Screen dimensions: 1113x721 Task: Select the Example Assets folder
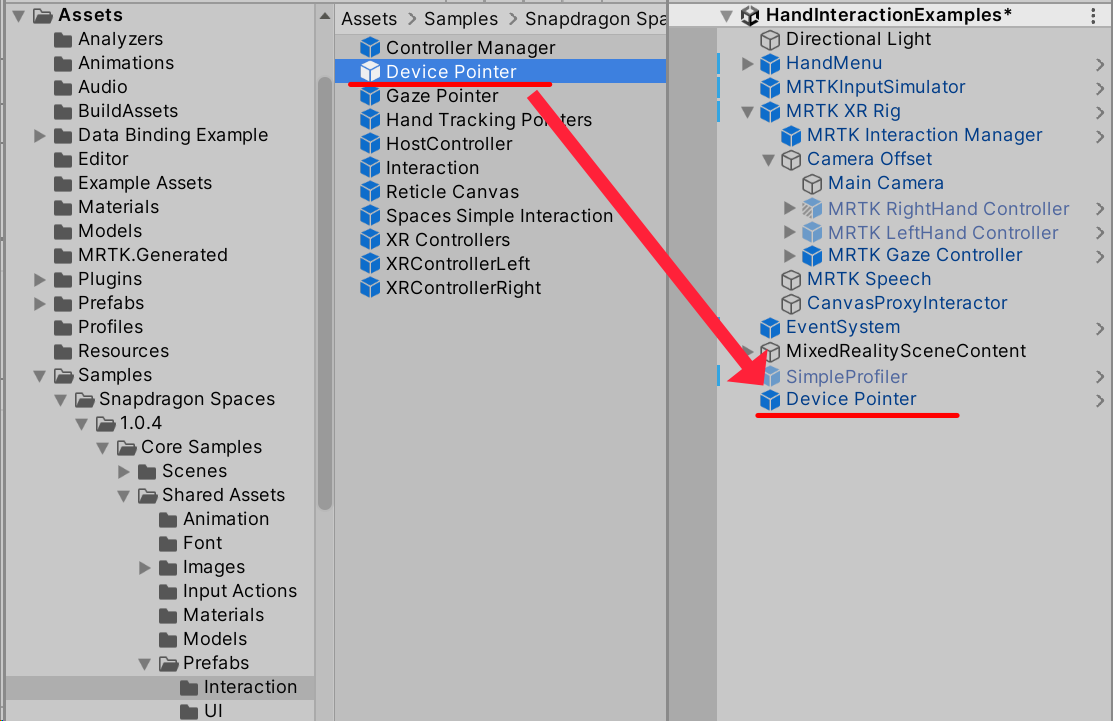tap(145, 183)
